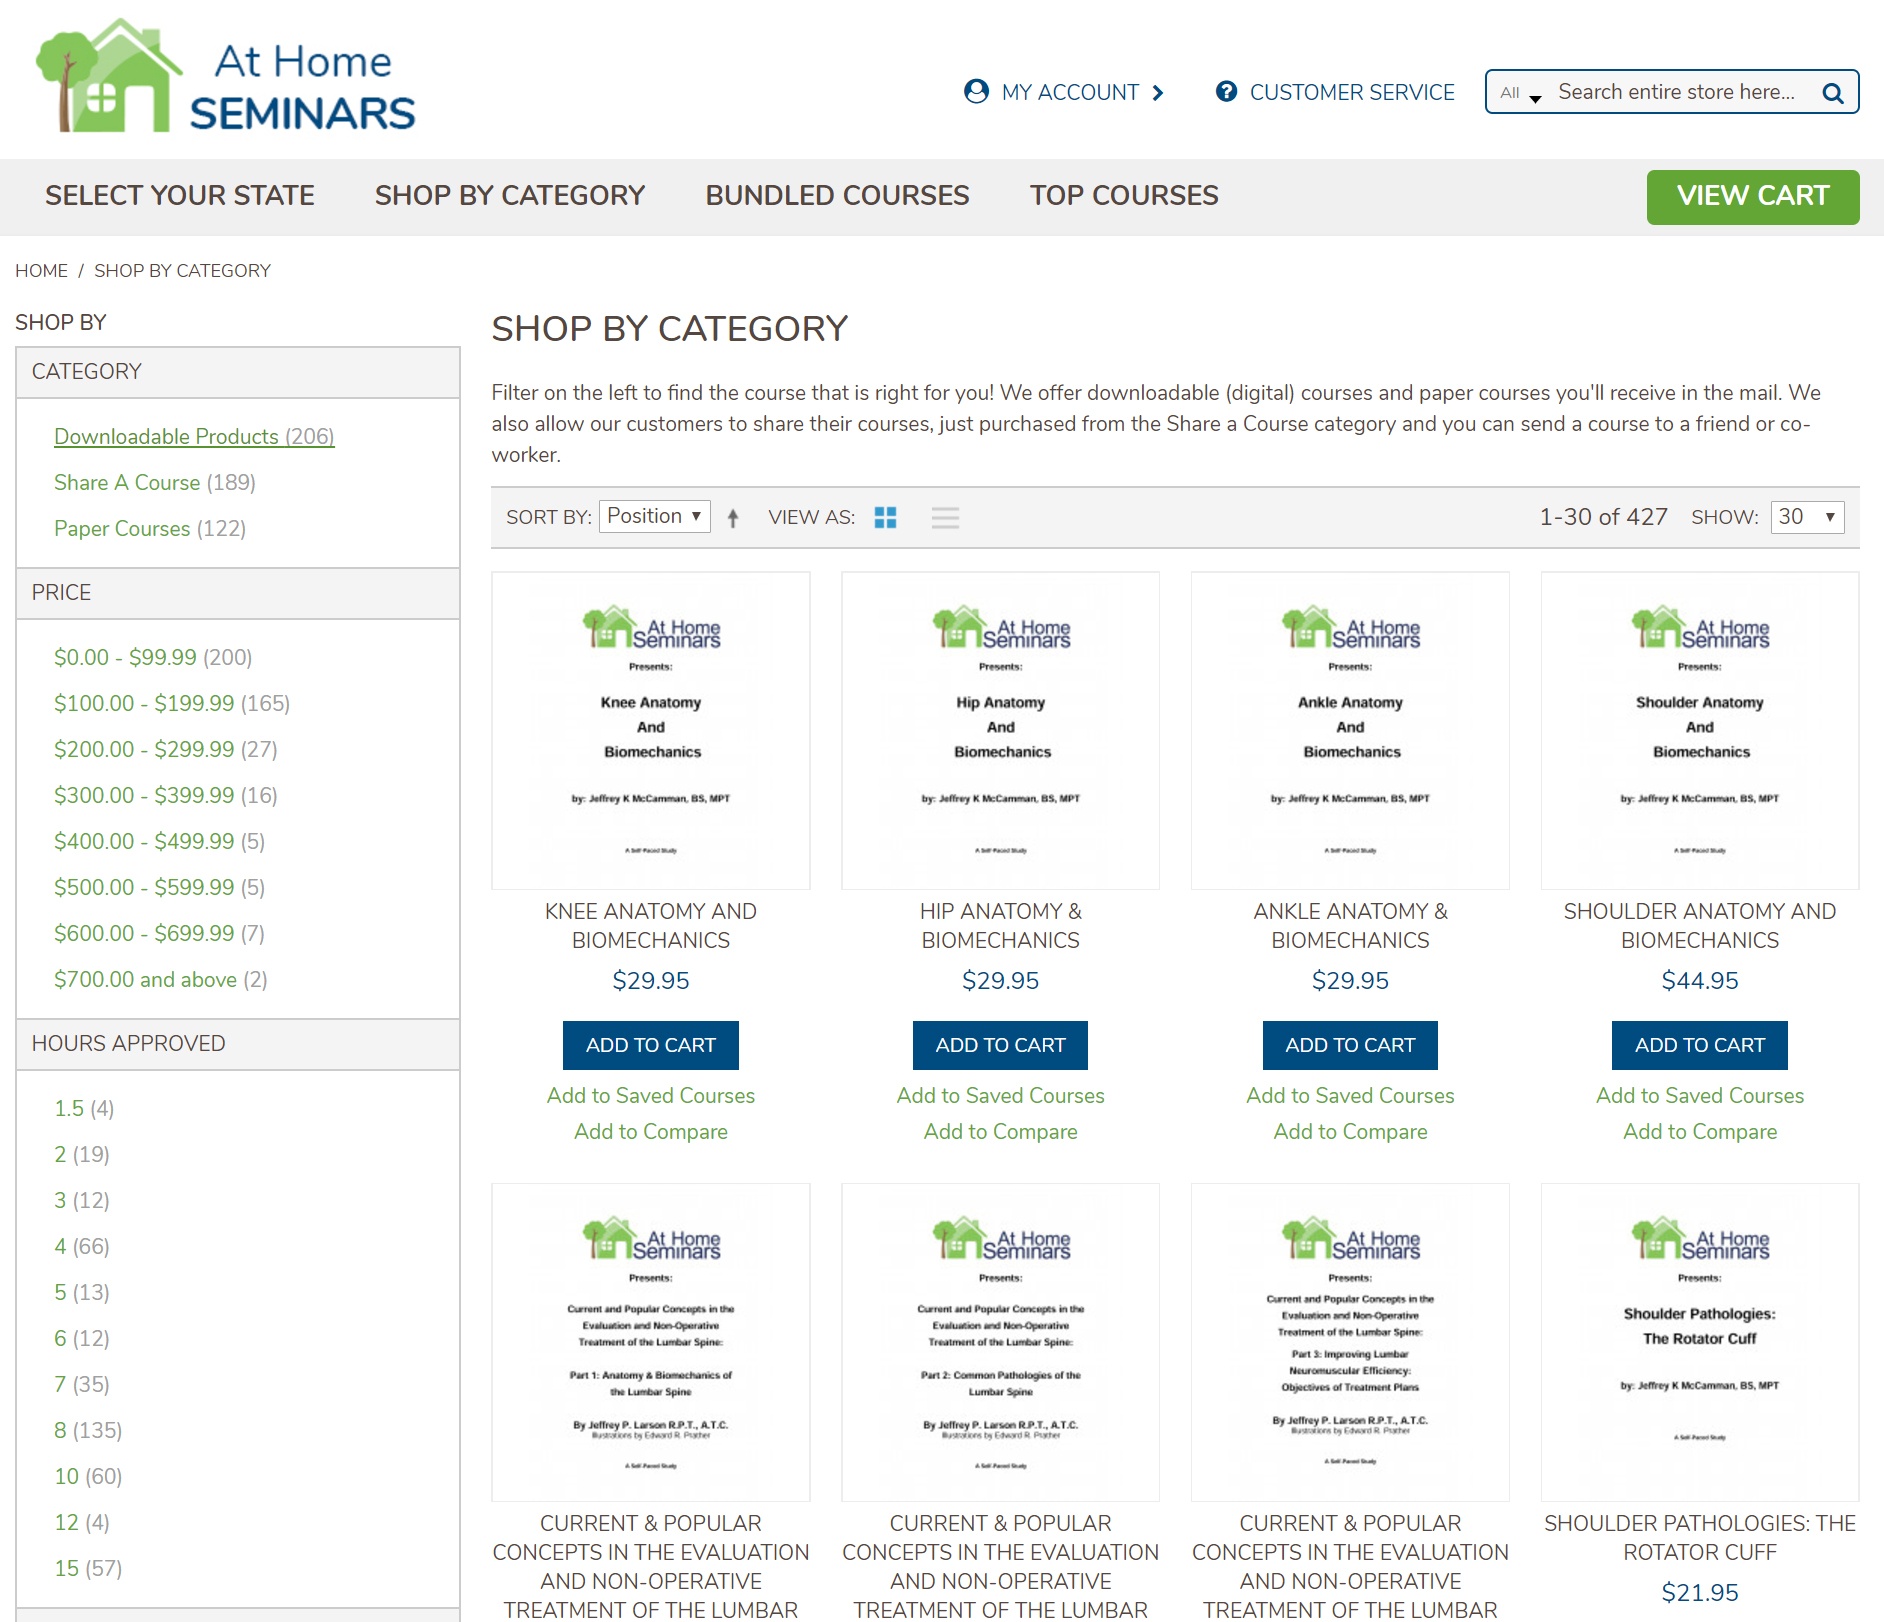
Task: Filter by Share A Course (189)
Action: [155, 483]
